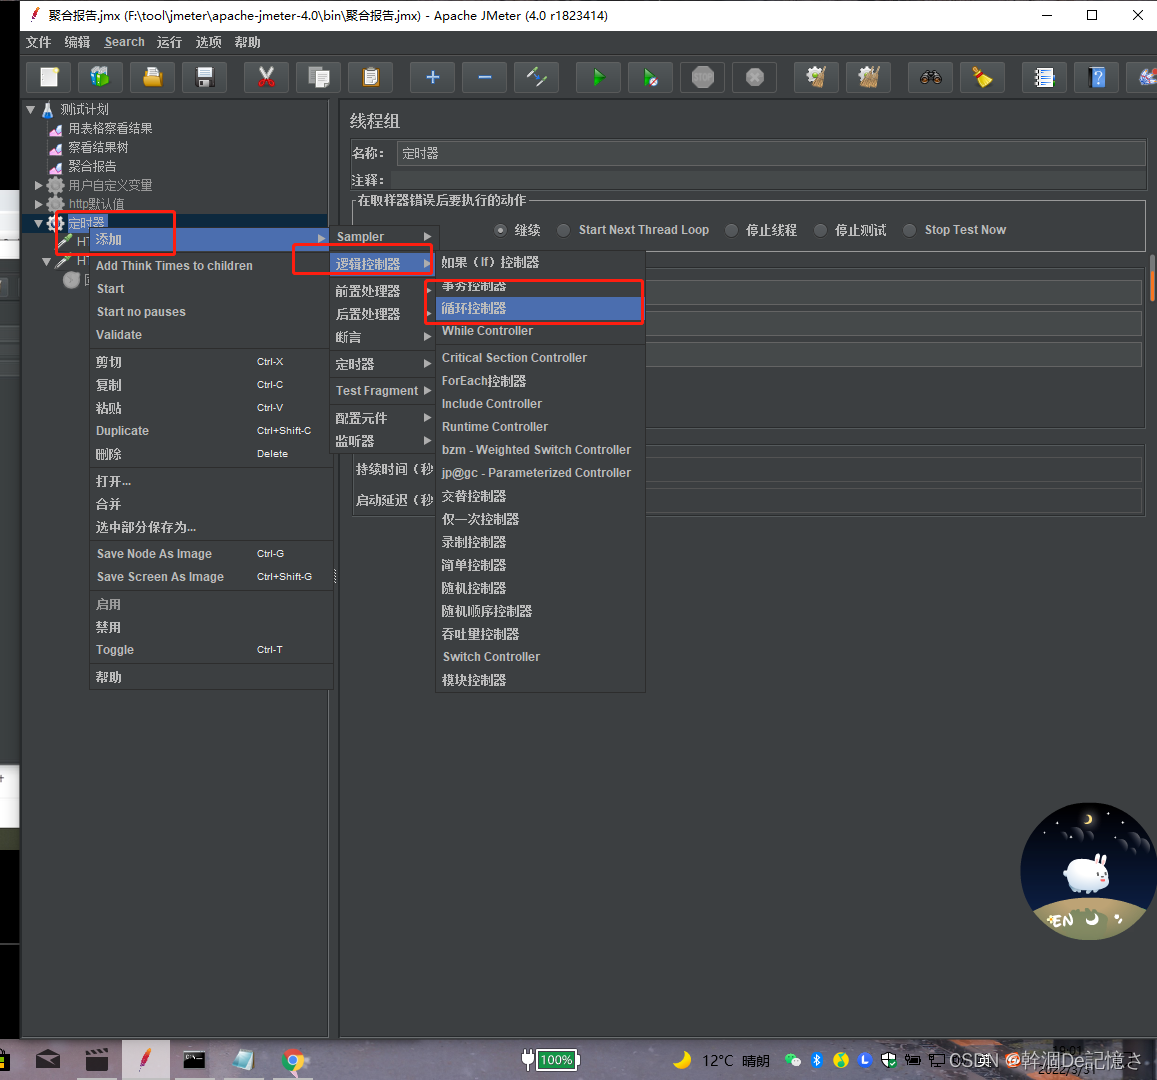
Task: Click the Toggle enable/disable icon
Action: (x=536, y=77)
